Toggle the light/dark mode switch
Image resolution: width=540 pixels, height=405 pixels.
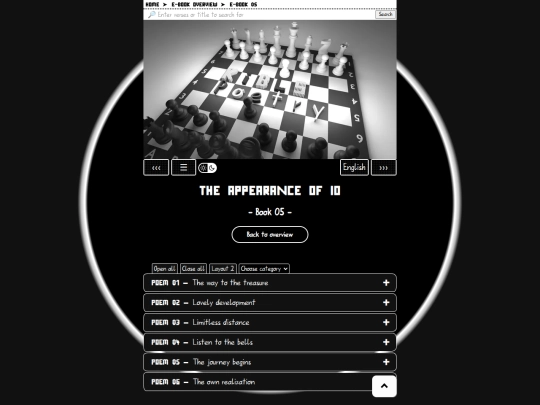pos(207,168)
